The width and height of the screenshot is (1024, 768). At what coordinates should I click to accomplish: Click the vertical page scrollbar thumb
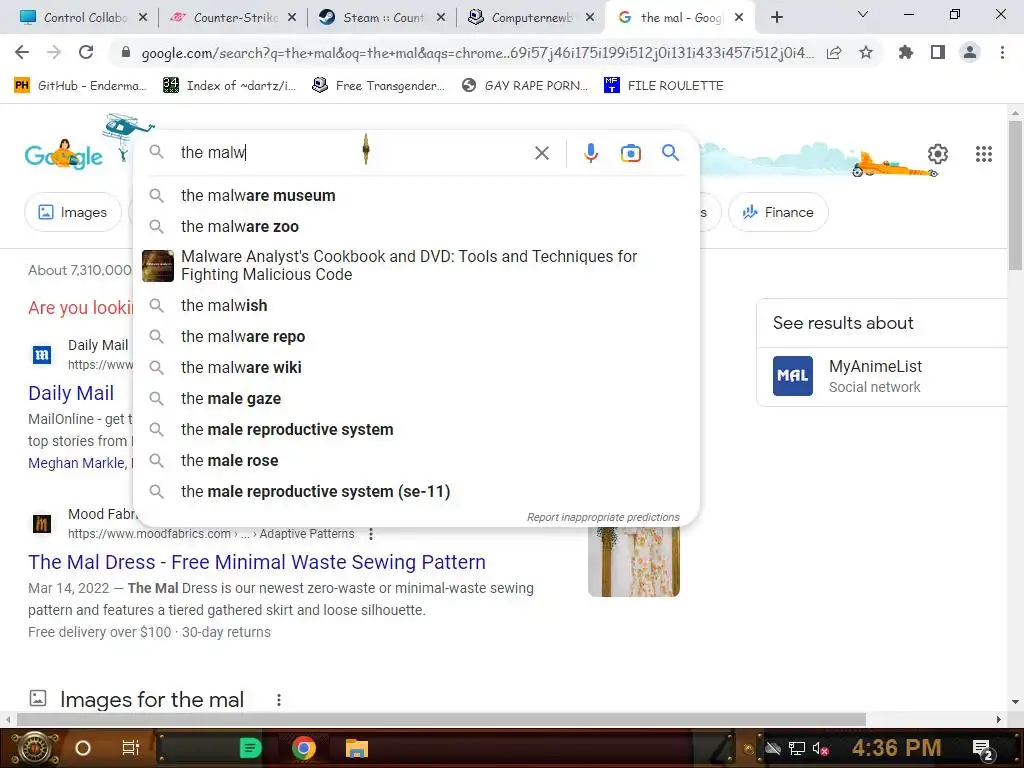coord(1015,196)
